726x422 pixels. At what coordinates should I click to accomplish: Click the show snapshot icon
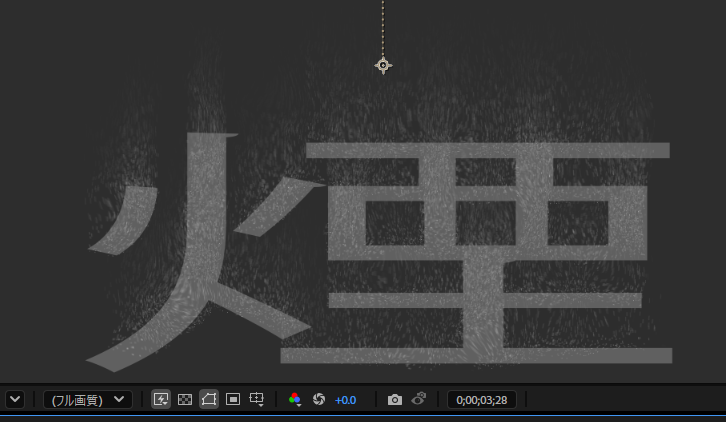click(419, 399)
